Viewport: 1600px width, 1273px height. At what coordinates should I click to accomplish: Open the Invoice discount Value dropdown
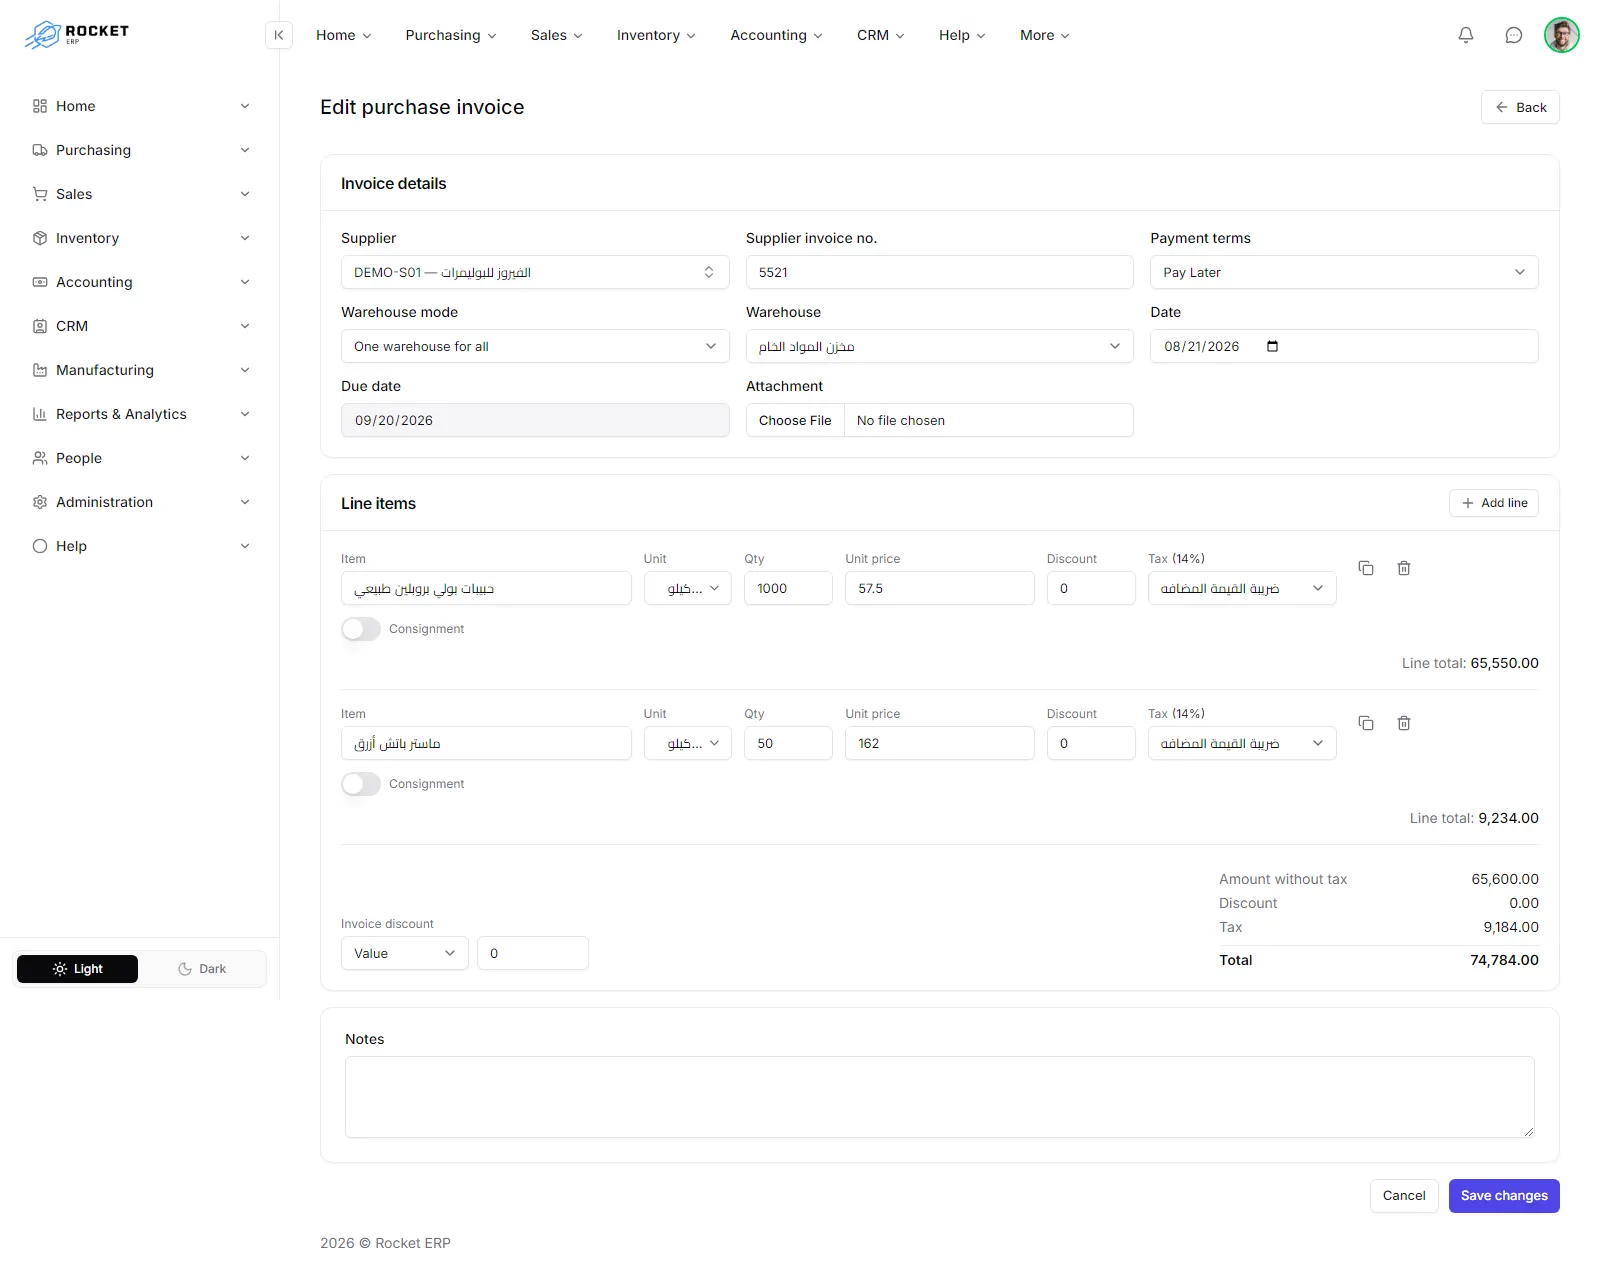pos(404,953)
